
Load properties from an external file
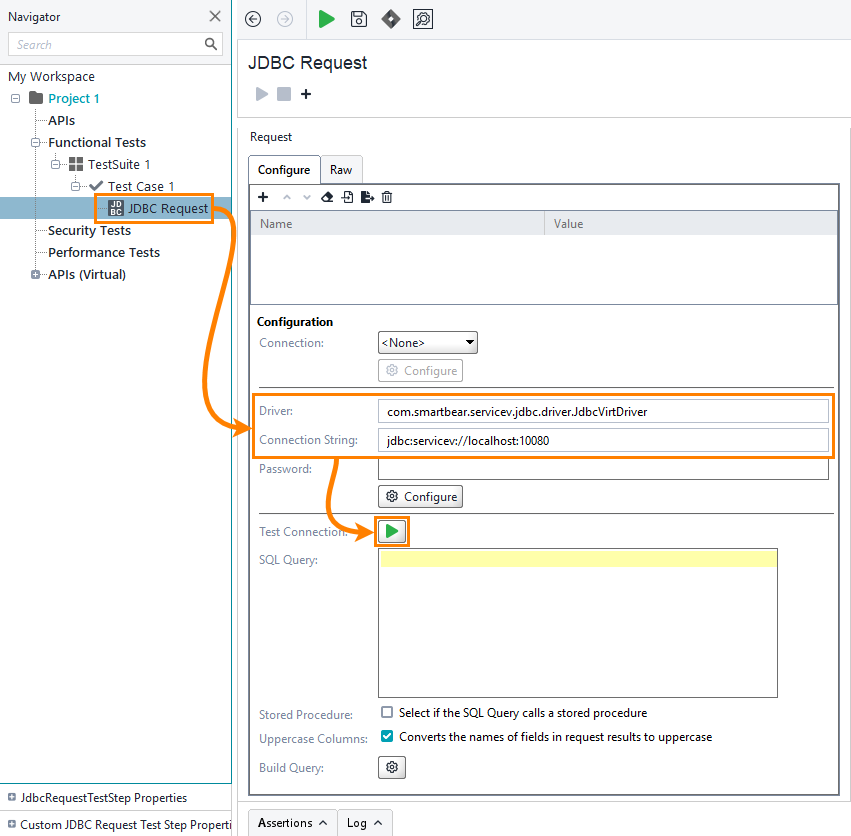346,197
